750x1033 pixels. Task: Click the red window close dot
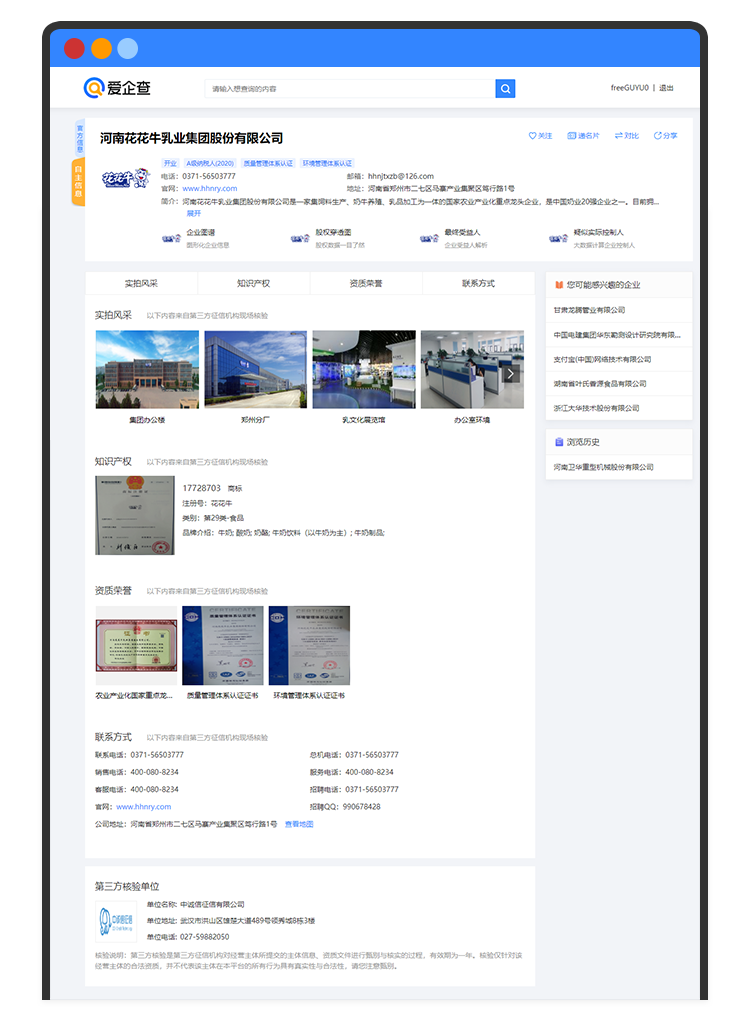click(x=74, y=49)
